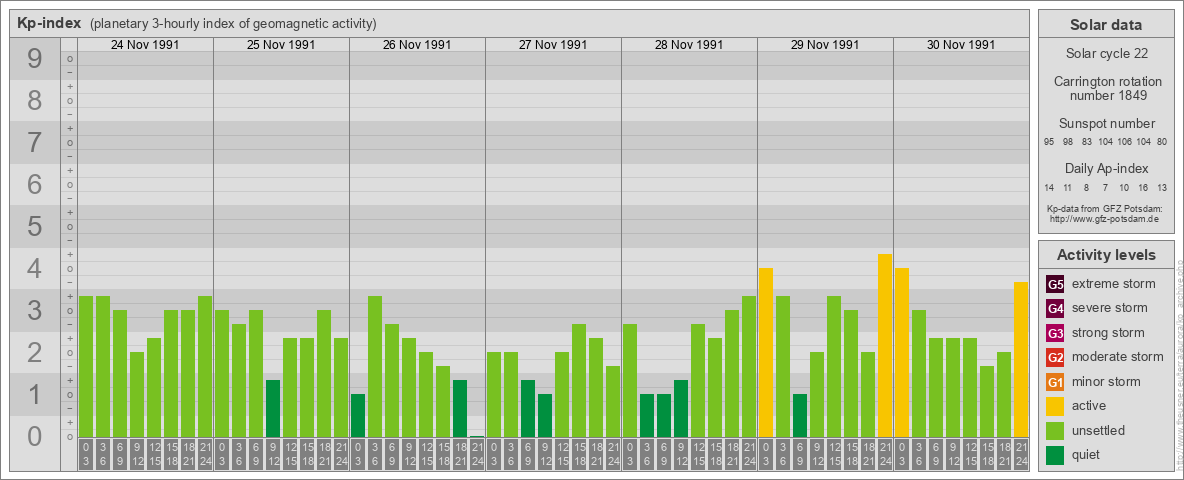Screen dimensions: 1184x480
Task: Click the dark green 6-9h bar on 29 Nov
Action: (x=800, y=415)
